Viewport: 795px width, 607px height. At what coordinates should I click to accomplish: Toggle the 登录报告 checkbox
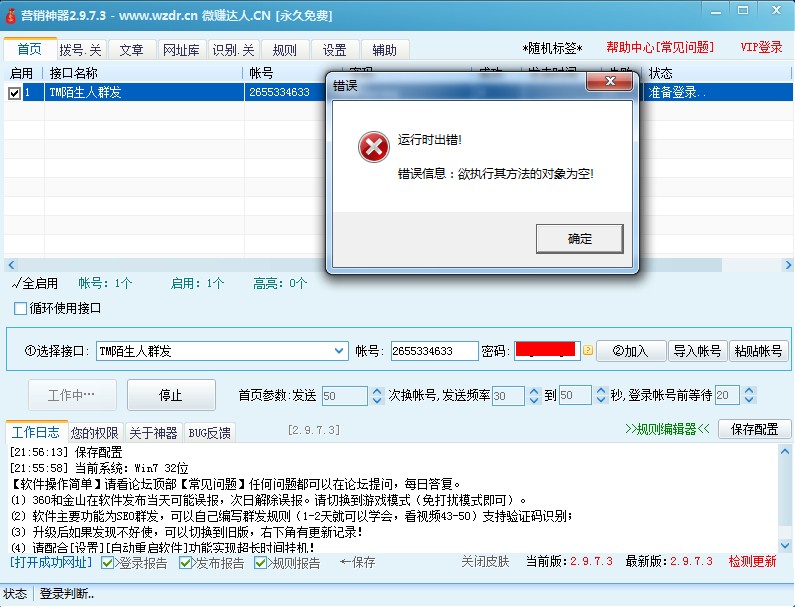(110, 562)
